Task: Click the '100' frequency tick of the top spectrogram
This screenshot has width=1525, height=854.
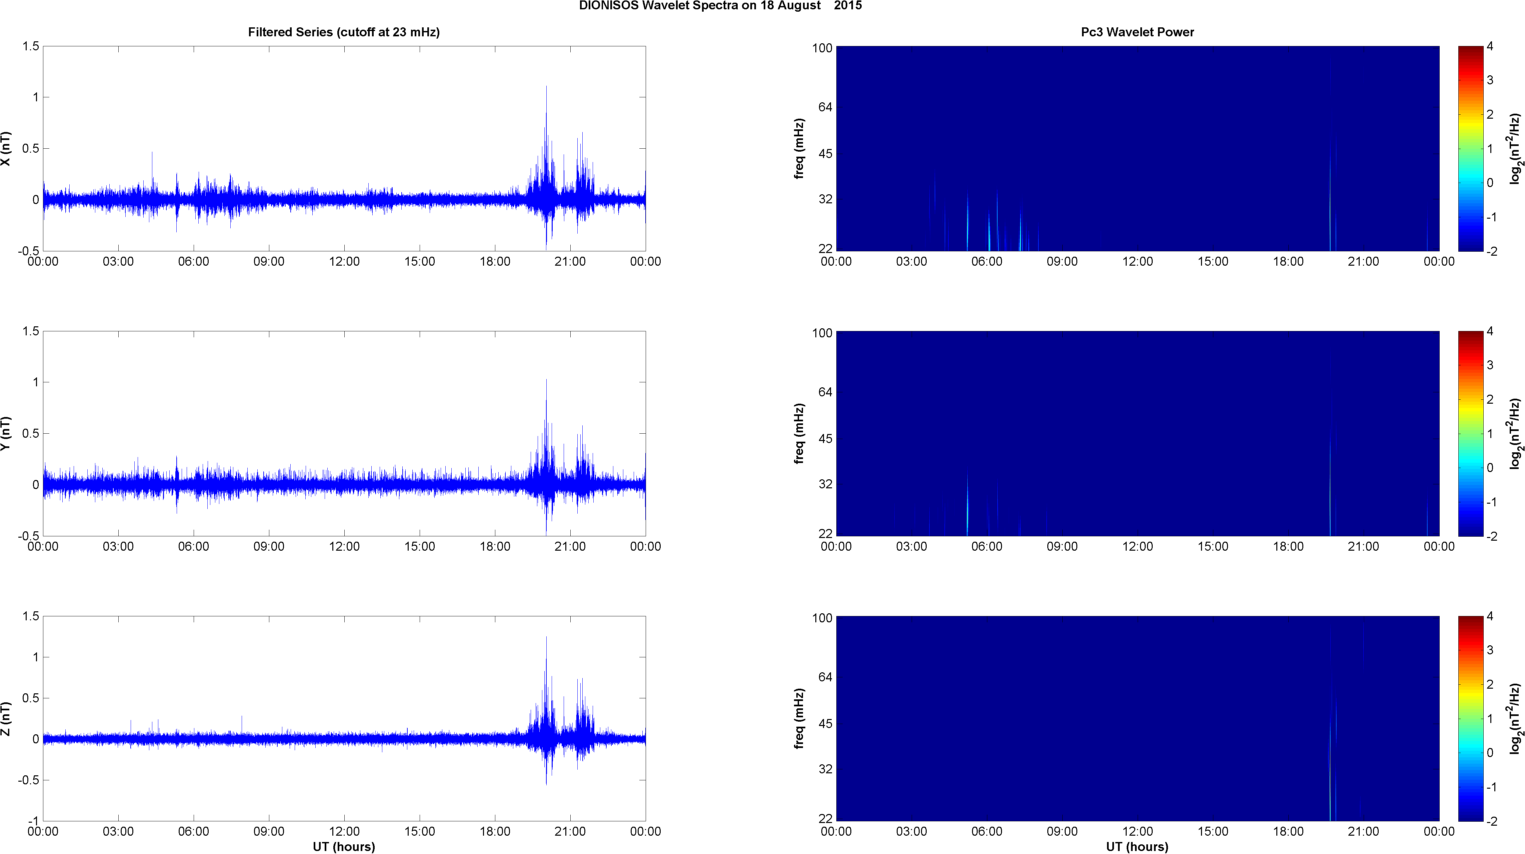Action: pyautogui.click(x=822, y=48)
